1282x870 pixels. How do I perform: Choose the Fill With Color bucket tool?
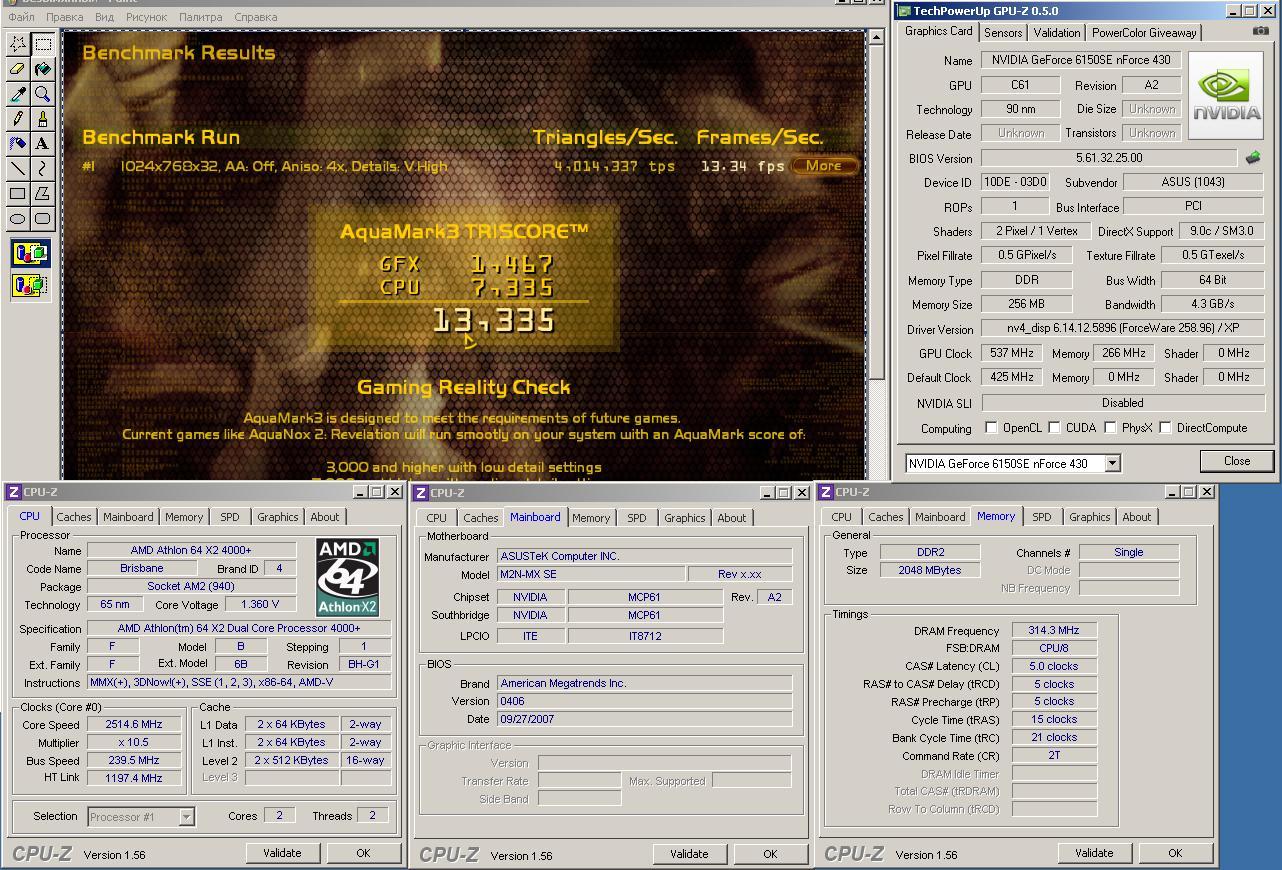(43, 69)
